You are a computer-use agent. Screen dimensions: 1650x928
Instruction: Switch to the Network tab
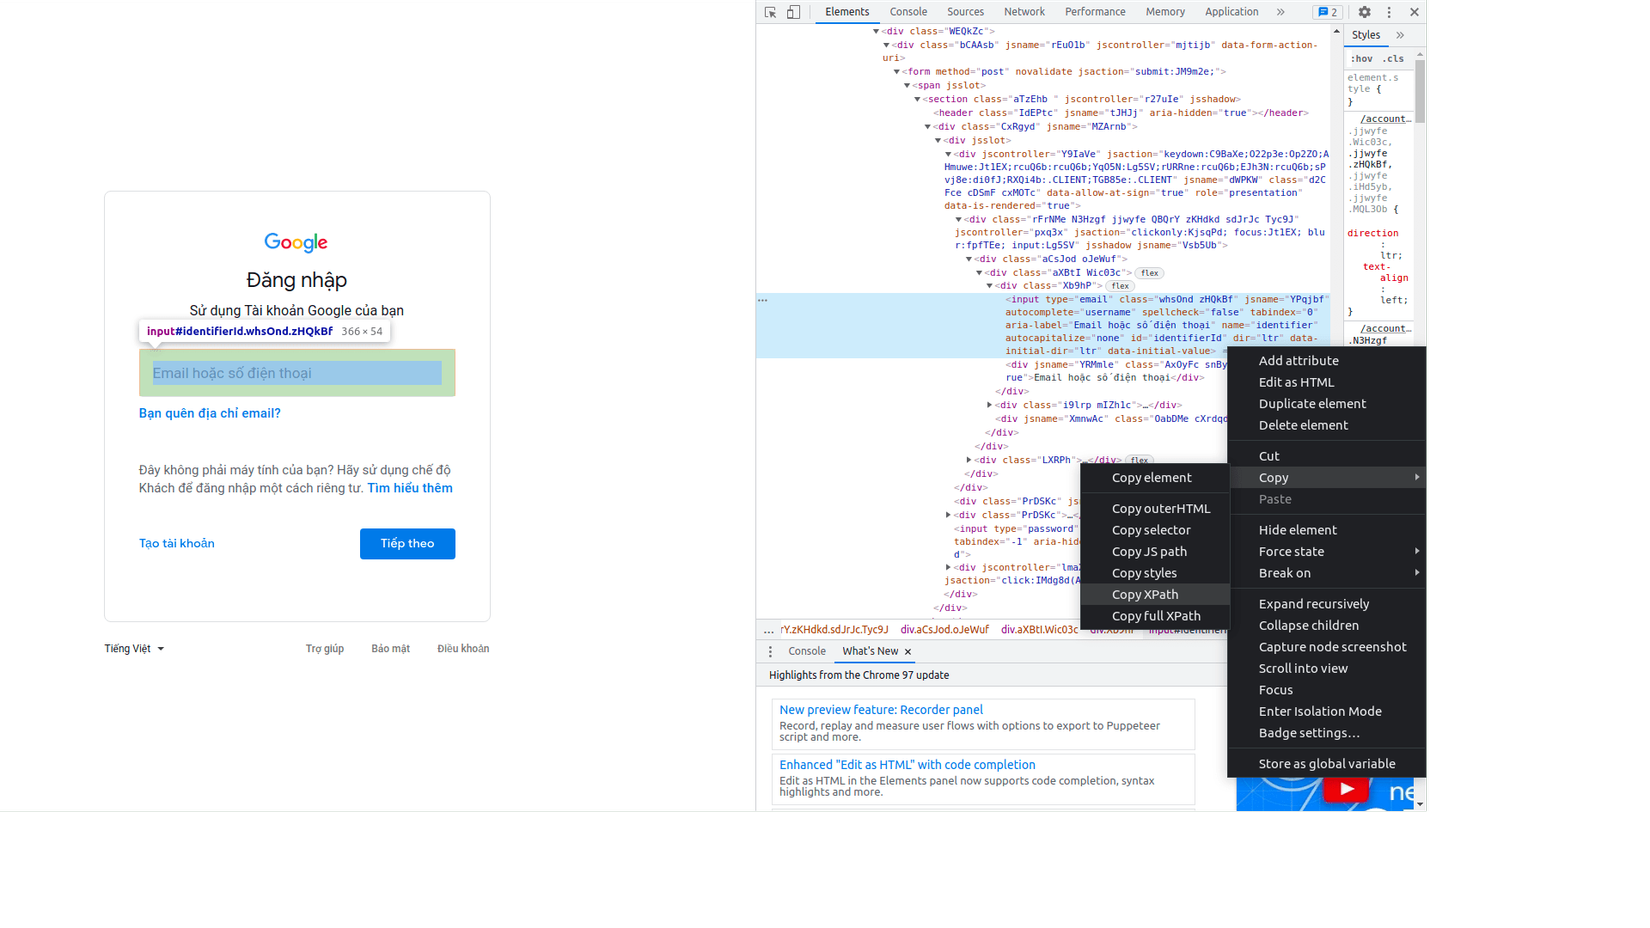1024,12
